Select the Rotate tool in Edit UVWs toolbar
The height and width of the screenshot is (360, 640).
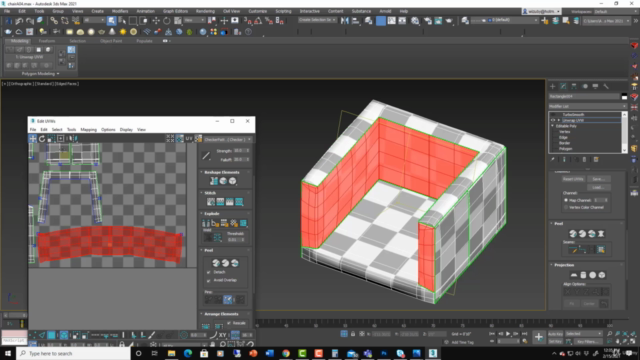pyautogui.click(x=42, y=139)
